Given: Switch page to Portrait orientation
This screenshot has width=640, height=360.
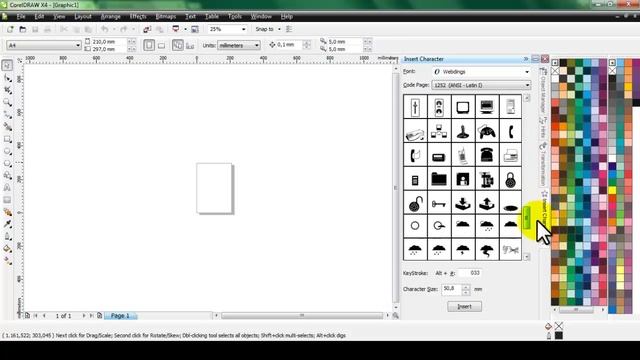Looking at the screenshot, I should [x=149, y=45].
